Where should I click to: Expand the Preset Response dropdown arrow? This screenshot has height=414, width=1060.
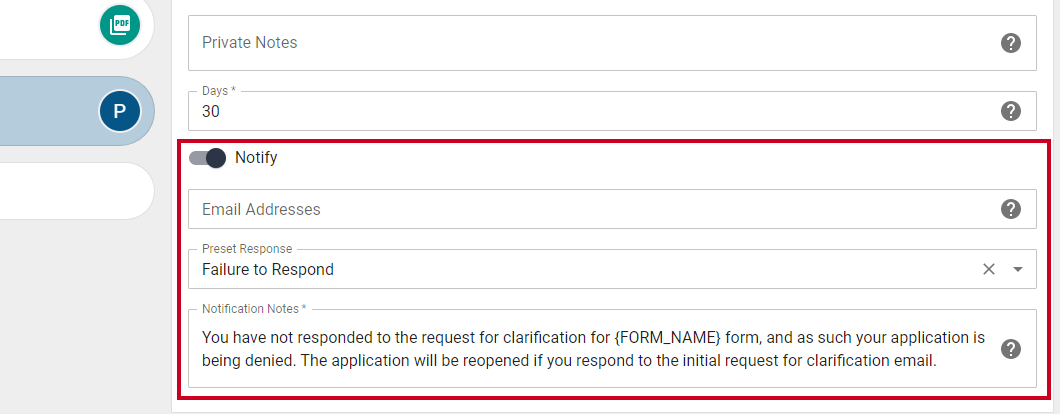pos(1018,269)
